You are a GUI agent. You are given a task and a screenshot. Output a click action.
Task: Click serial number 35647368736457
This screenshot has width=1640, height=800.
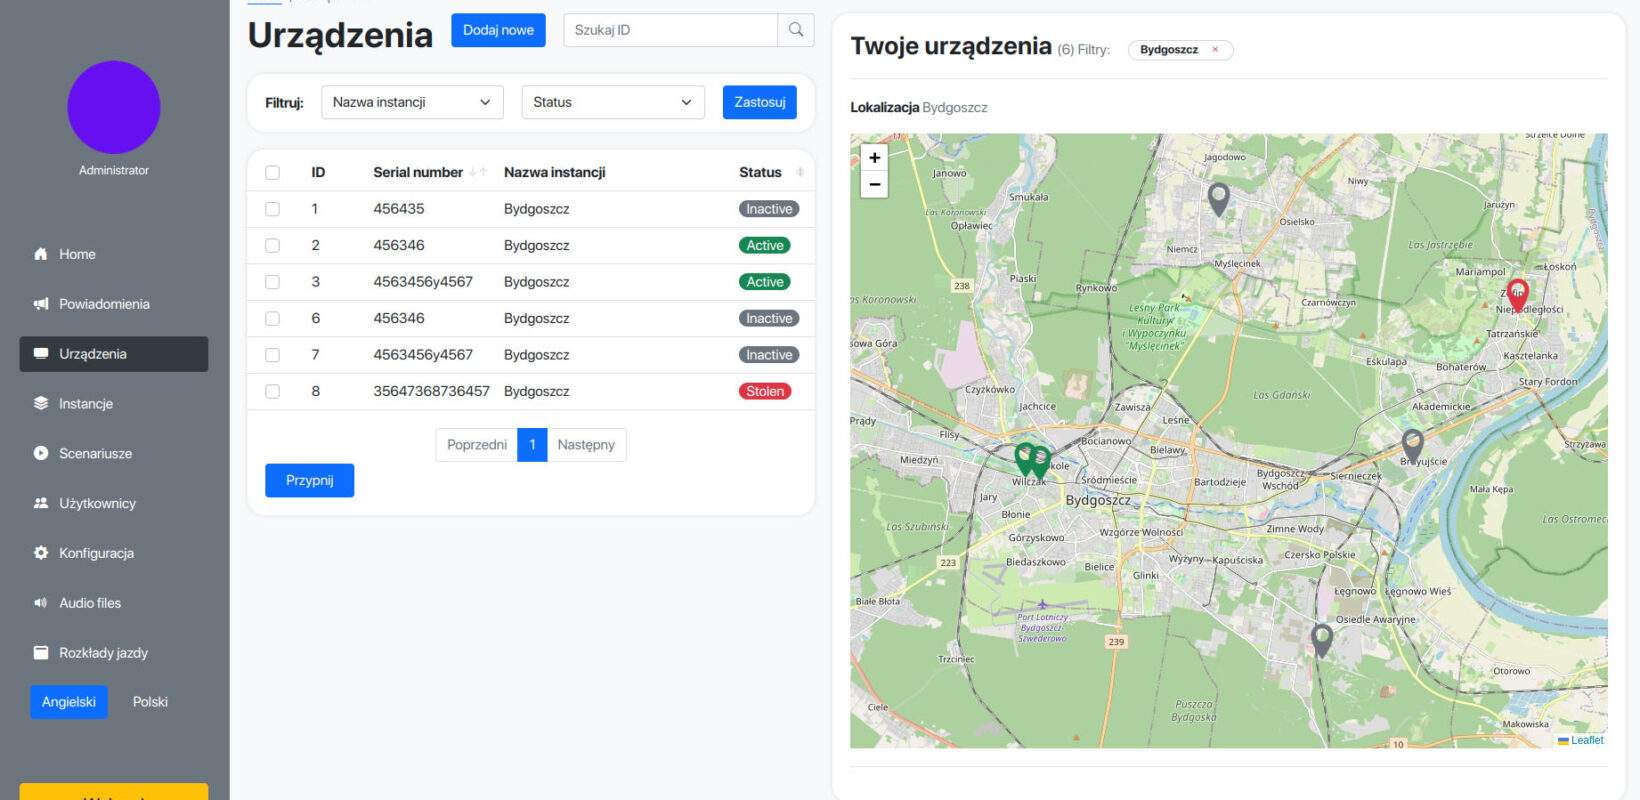click(432, 391)
